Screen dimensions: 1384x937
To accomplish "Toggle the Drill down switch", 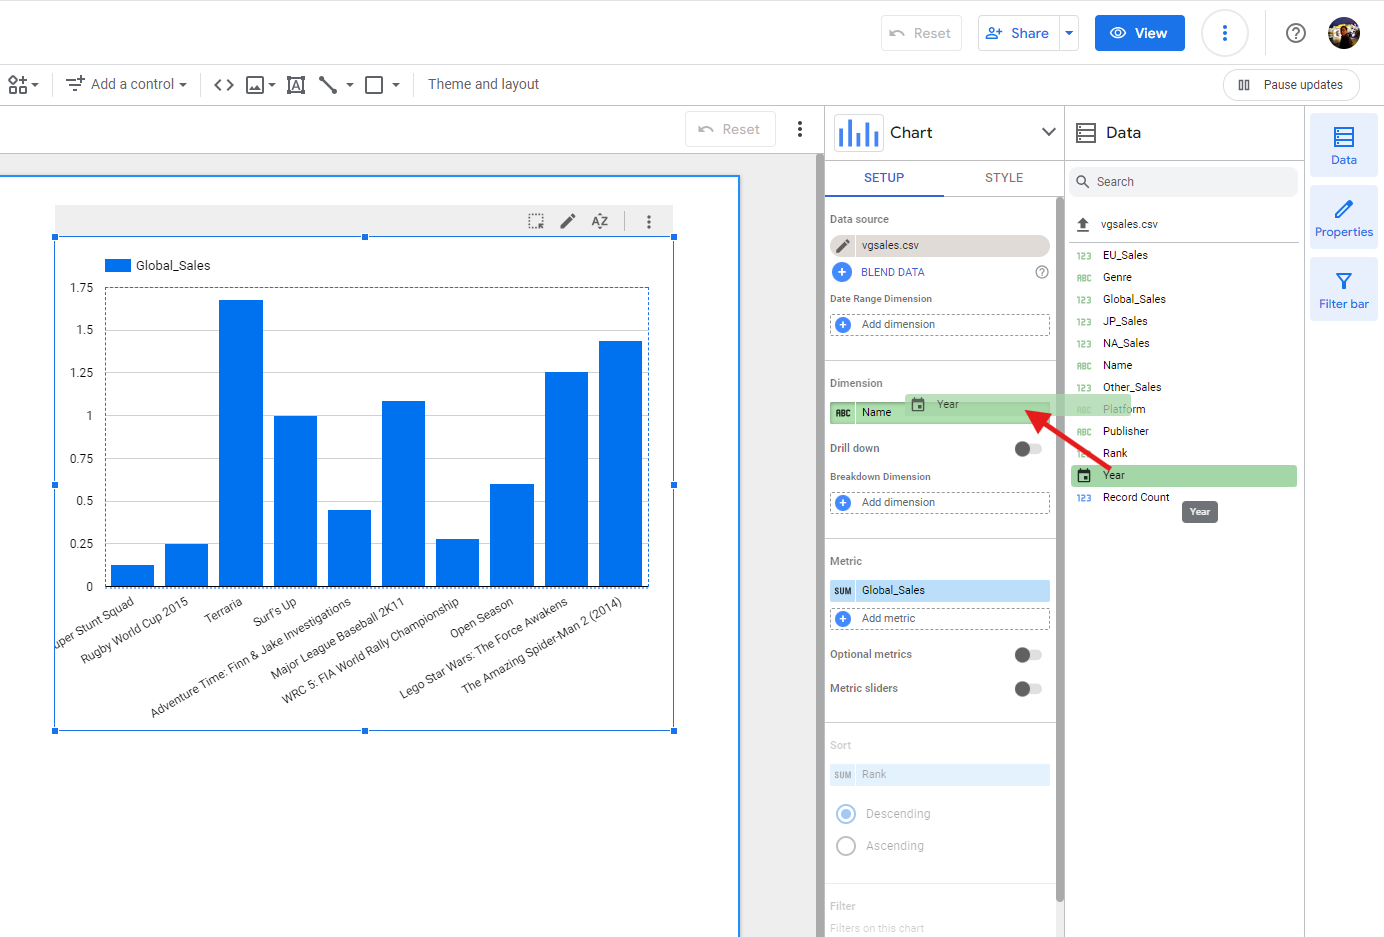I will click(x=1028, y=449).
